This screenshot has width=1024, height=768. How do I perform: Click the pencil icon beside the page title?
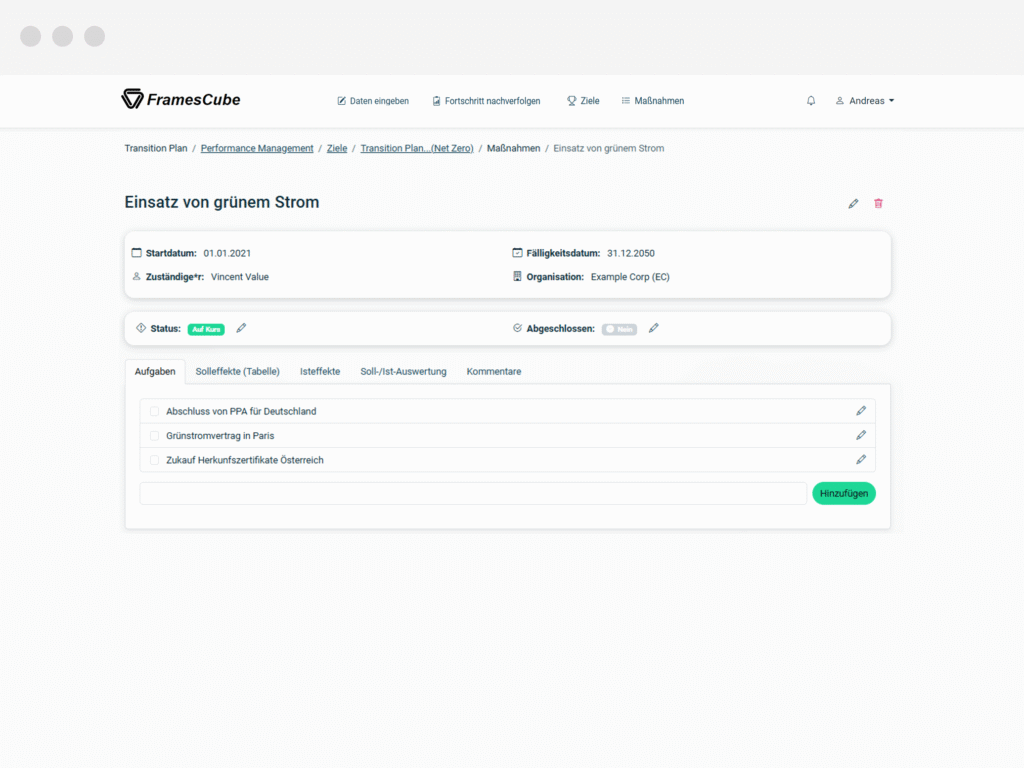pyautogui.click(x=853, y=204)
